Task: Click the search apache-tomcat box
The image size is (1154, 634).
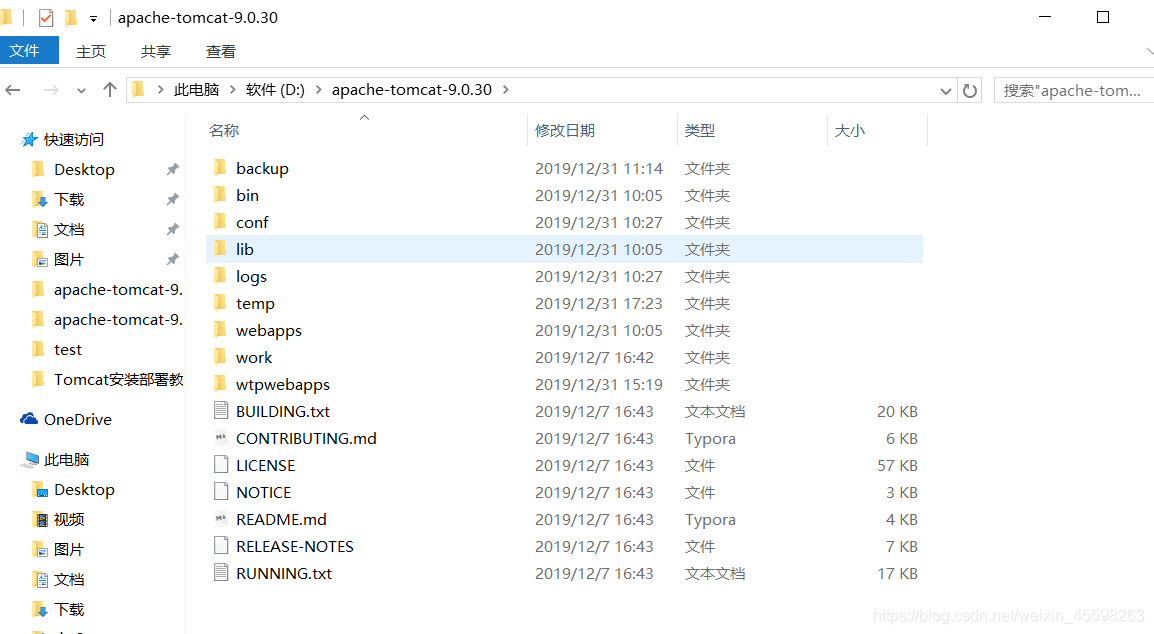Action: click(1074, 91)
